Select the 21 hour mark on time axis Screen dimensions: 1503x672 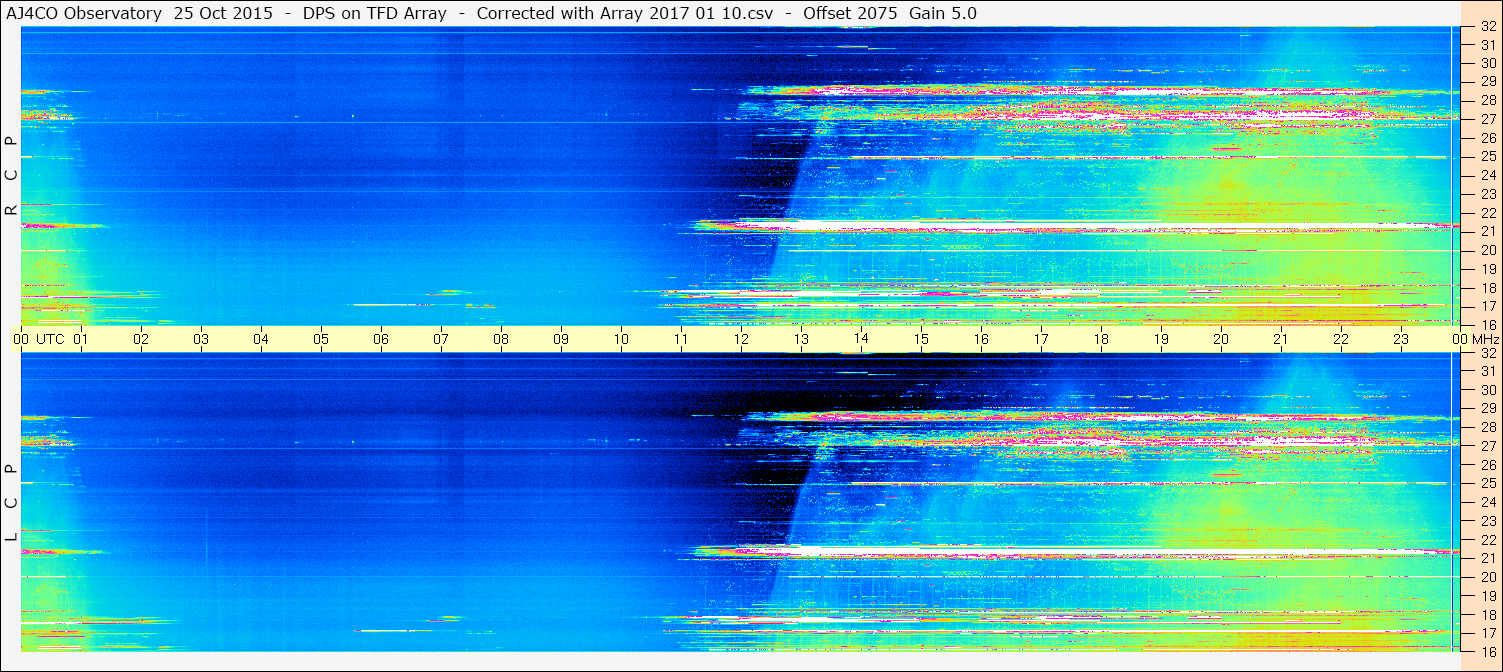tap(1281, 339)
